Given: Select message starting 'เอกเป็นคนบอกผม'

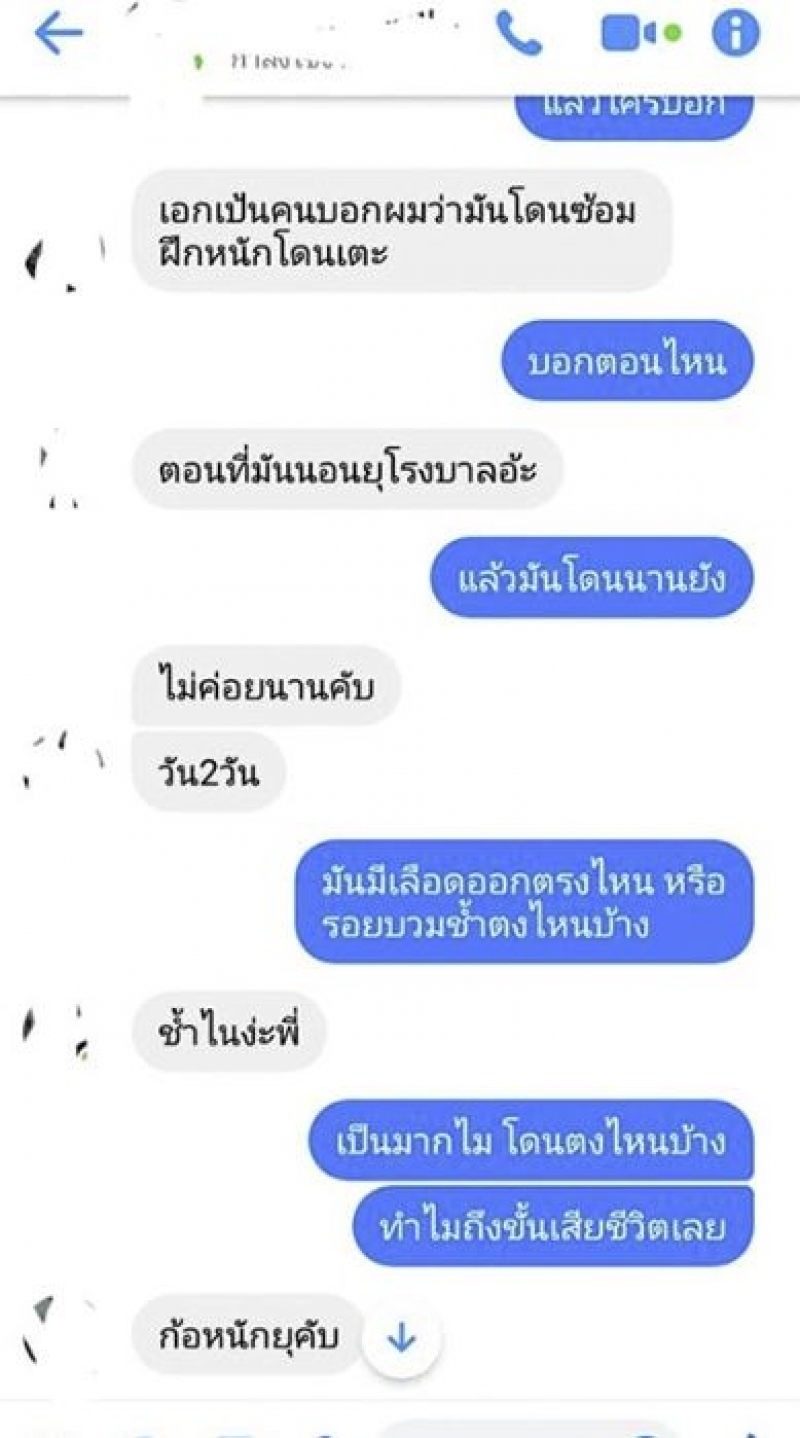Looking at the screenshot, I should (x=402, y=231).
